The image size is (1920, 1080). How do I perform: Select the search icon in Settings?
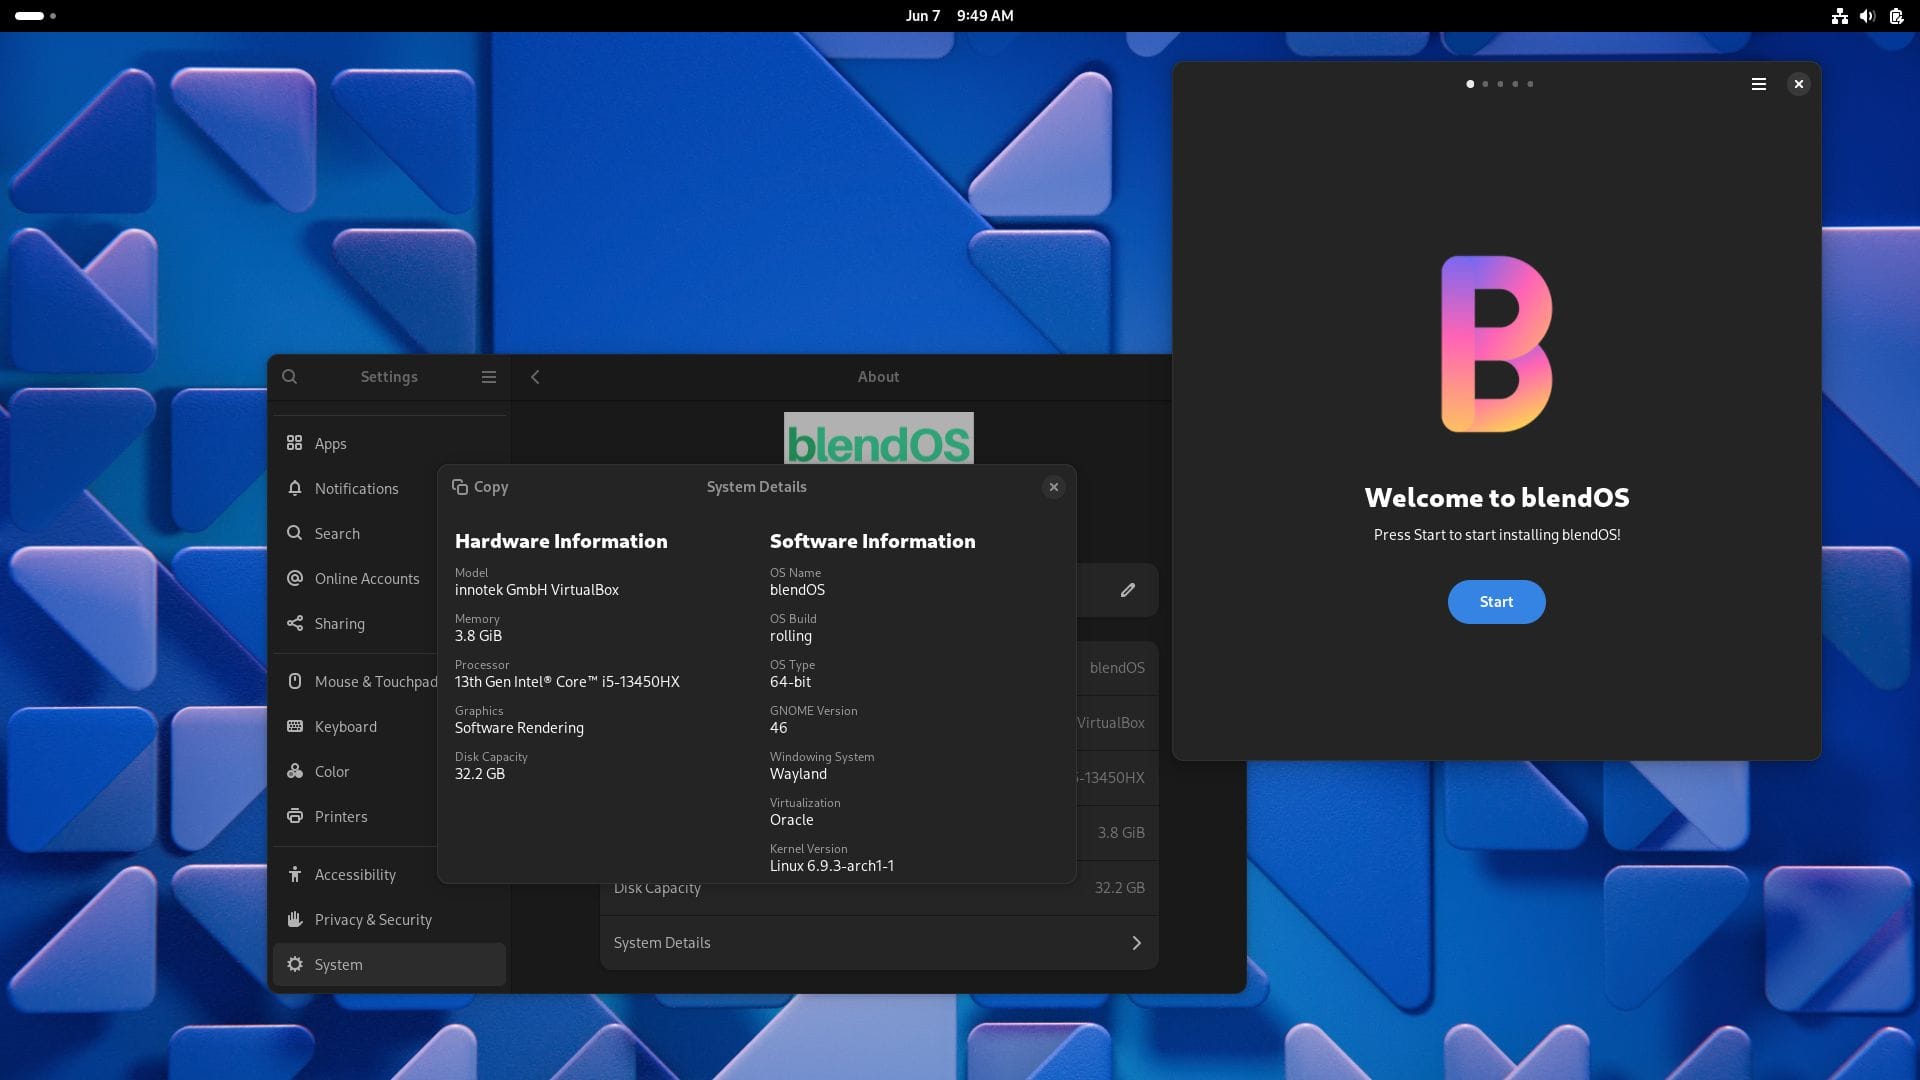[x=290, y=377]
